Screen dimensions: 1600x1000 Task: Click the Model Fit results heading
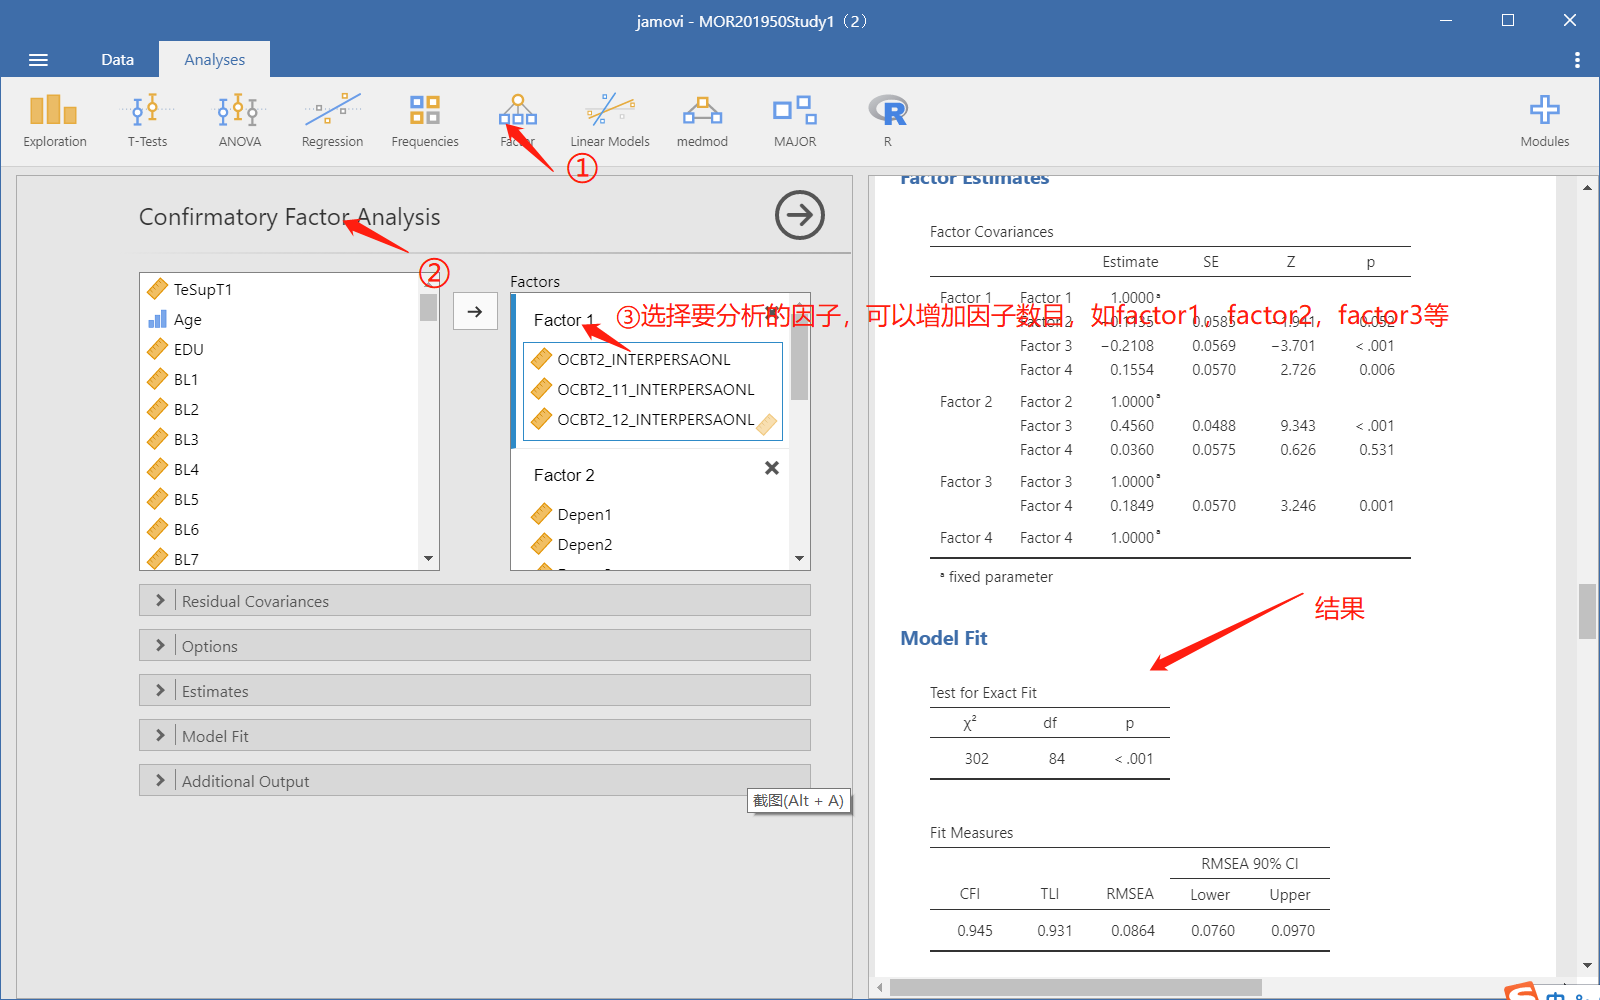pyautogui.click(x=943, y=638)
